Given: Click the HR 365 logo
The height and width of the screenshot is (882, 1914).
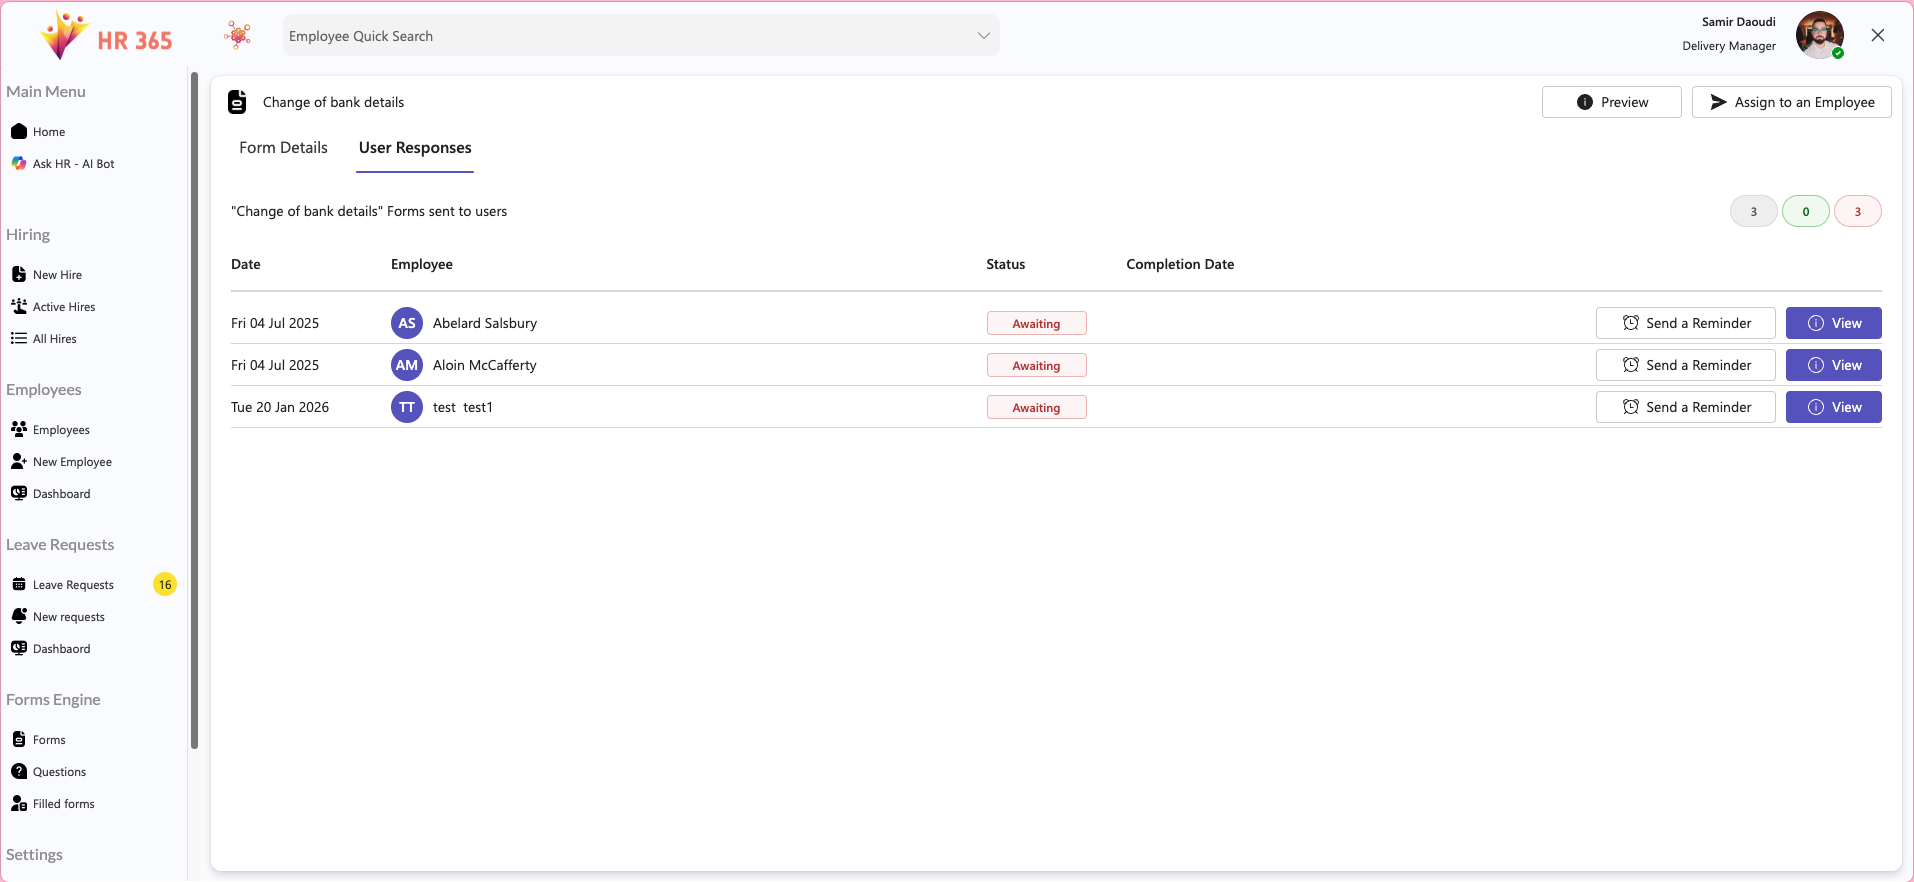Looking at the screenshot, I should (x=105, y=37).
